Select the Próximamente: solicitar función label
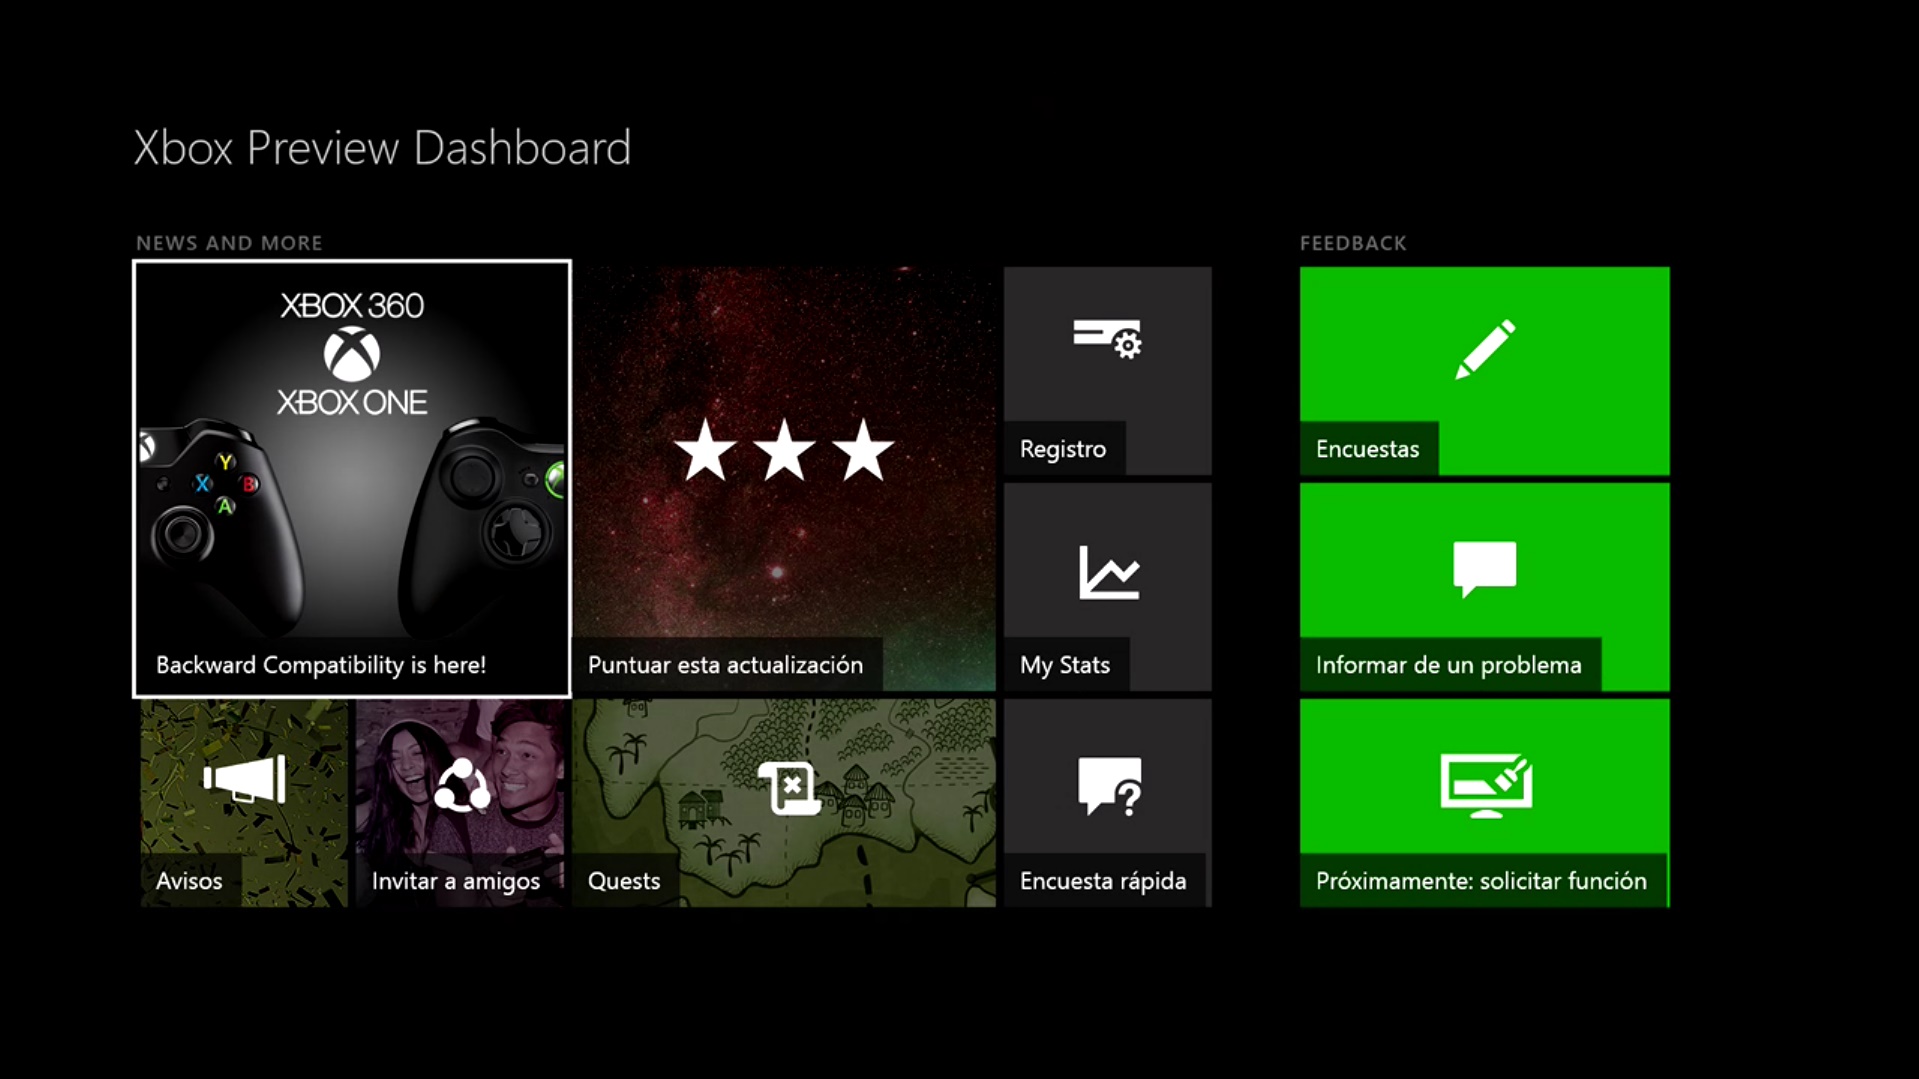 click(1481, 881)
